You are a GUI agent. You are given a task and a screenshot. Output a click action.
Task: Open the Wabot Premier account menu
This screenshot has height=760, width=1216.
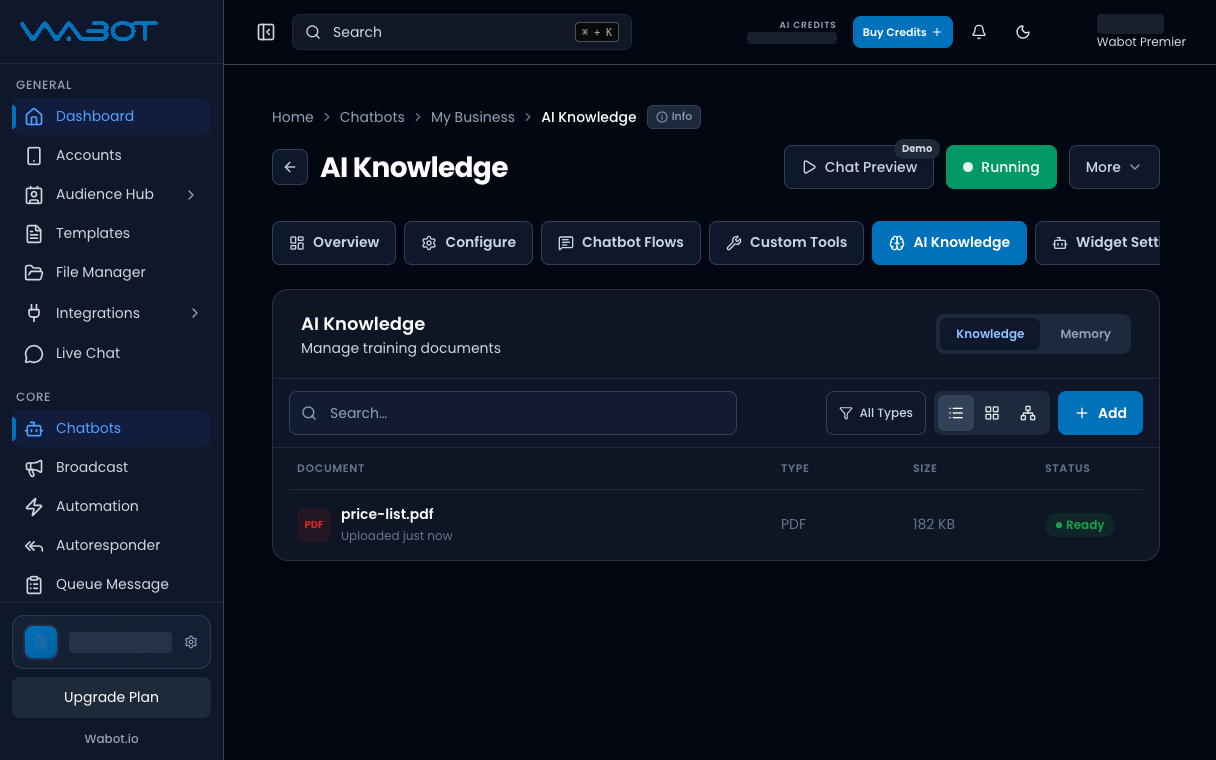coord(1140,32)
